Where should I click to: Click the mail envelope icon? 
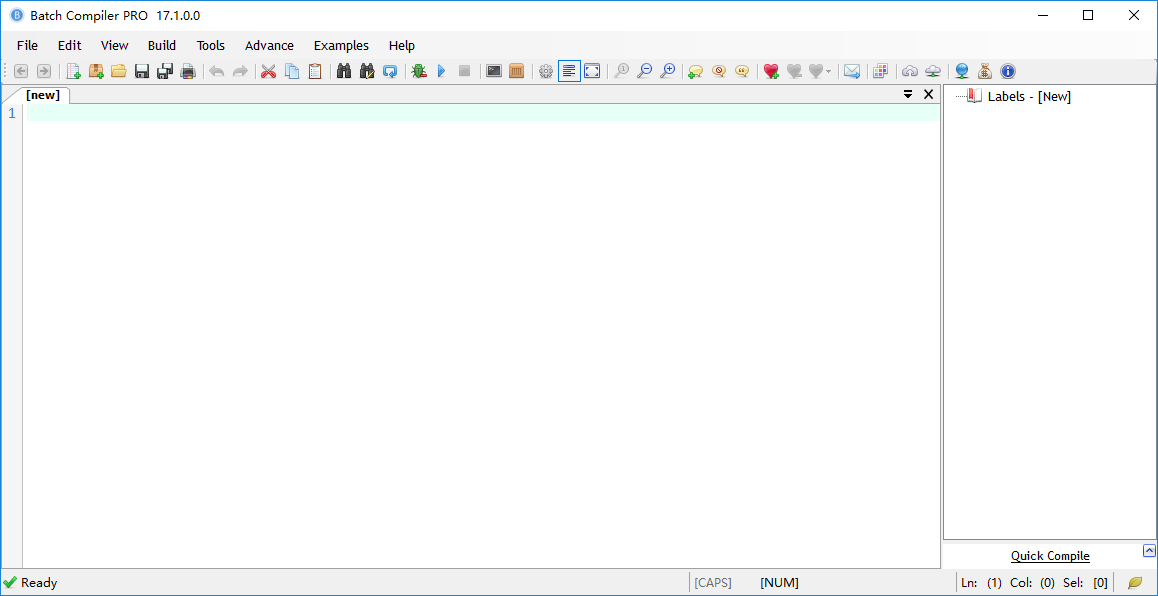coord(852,72)
